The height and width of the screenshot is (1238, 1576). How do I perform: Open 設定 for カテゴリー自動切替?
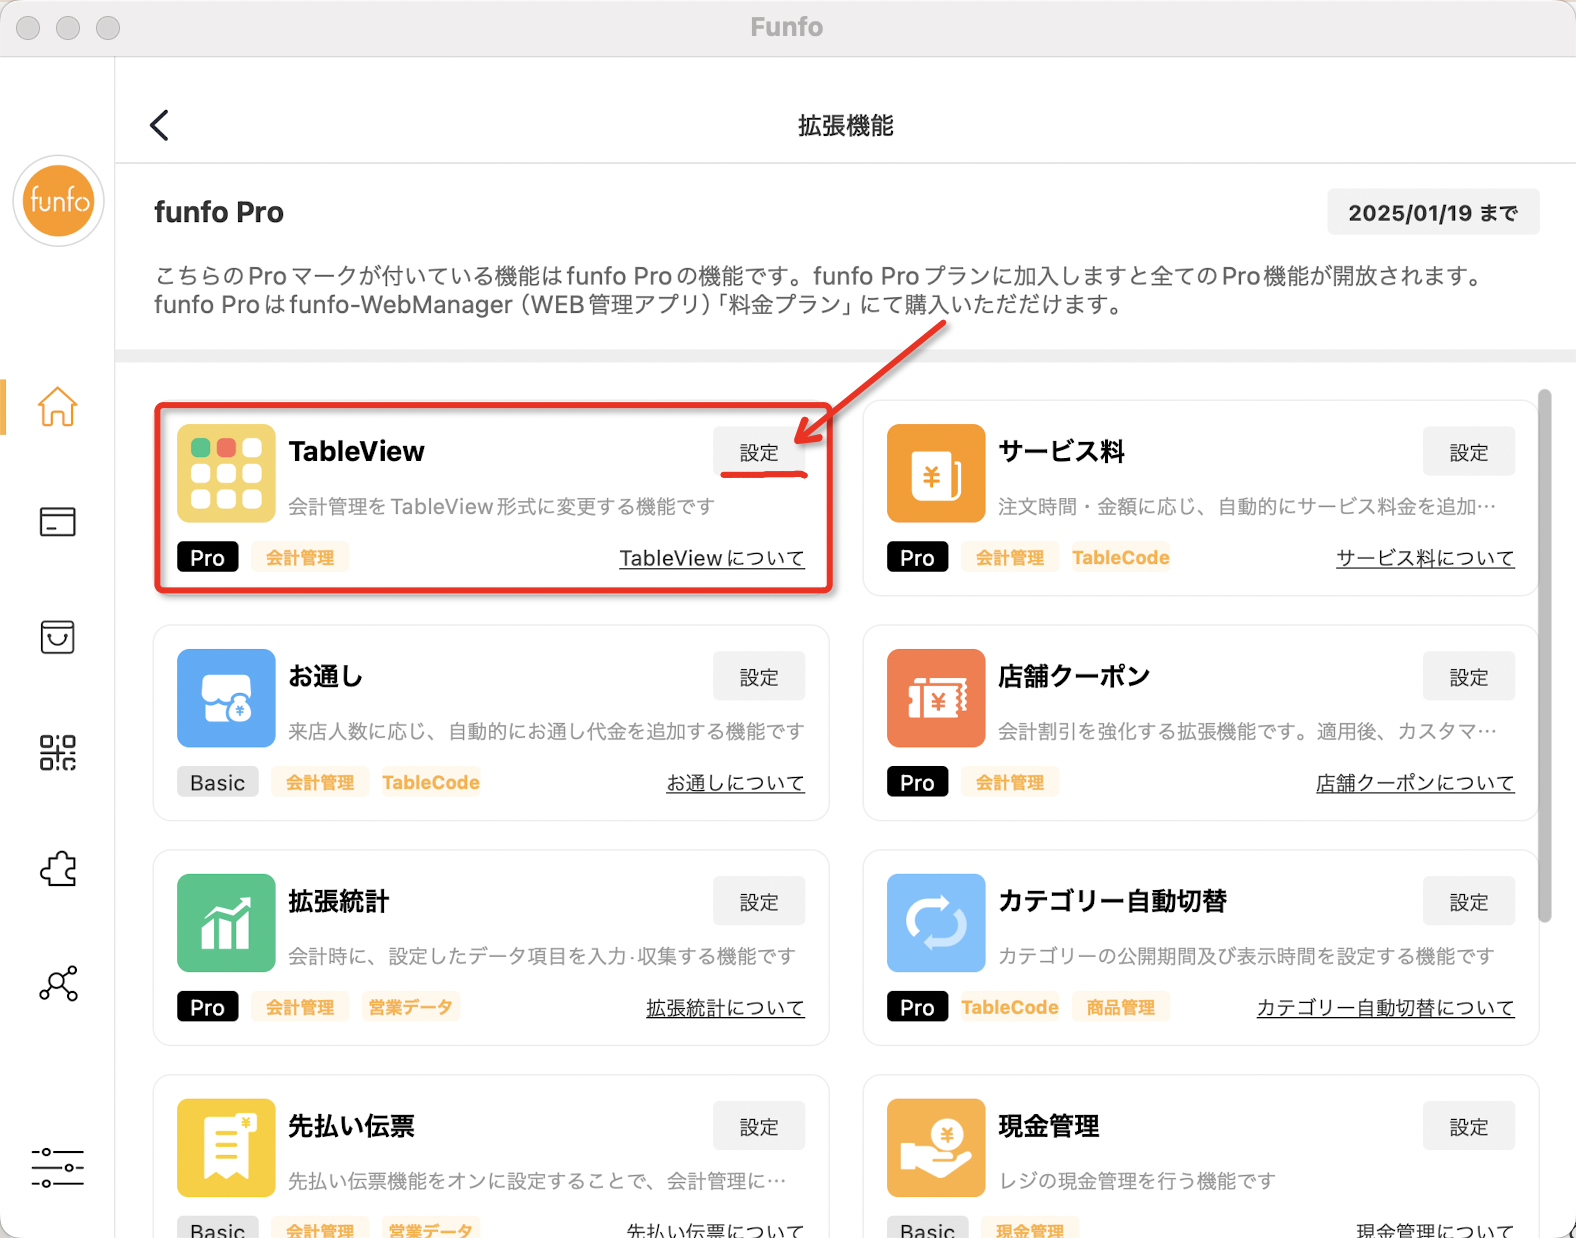(1469, 902)
